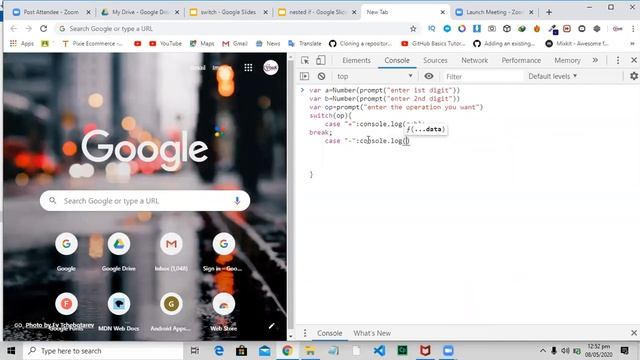Close the bottom drawer
The width and height of the screenshot is (640, 360).
(634, 333)
